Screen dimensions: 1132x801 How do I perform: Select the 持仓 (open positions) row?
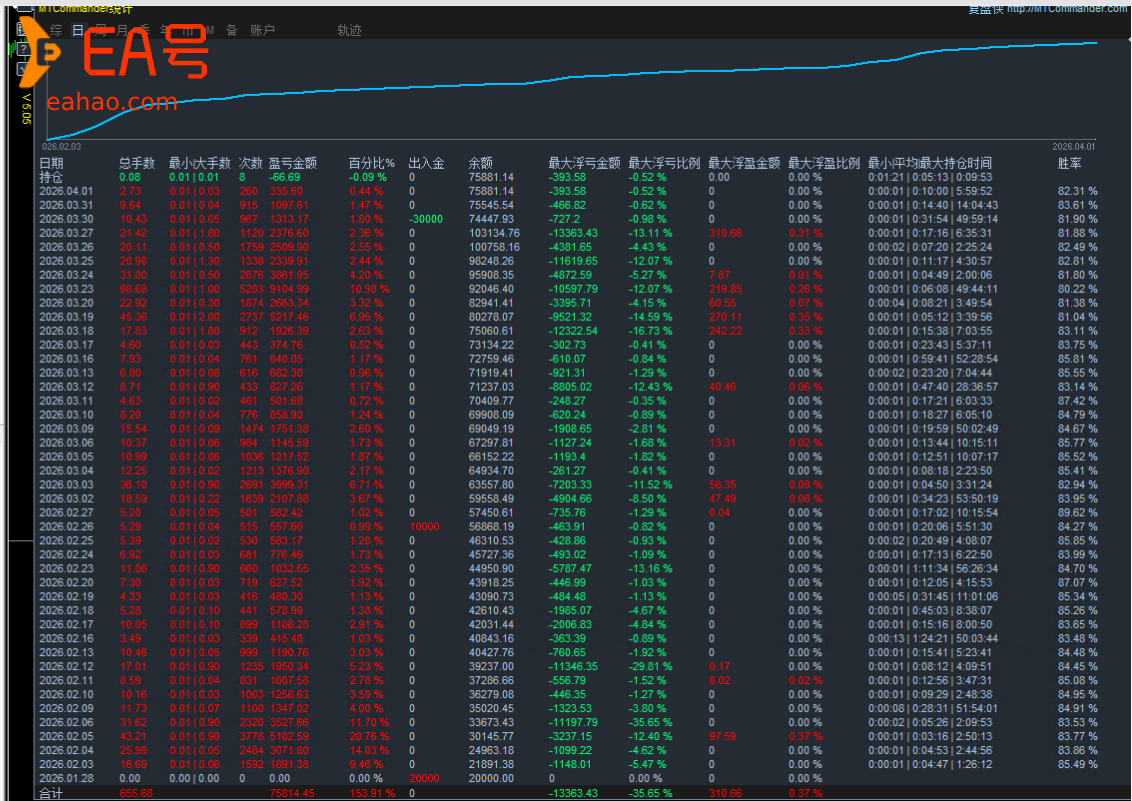[x=50, y=177]
